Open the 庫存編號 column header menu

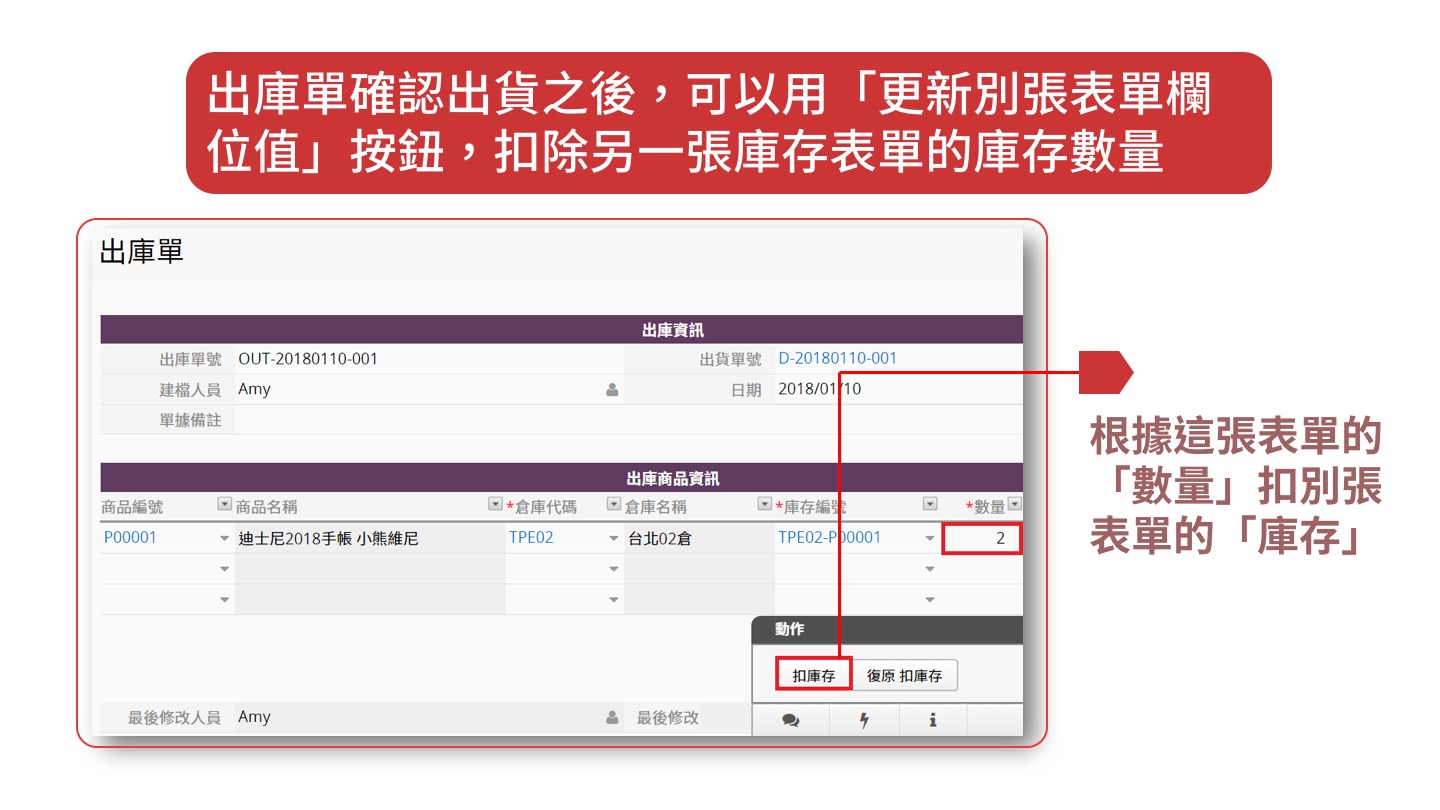click(x=930, y=505)
